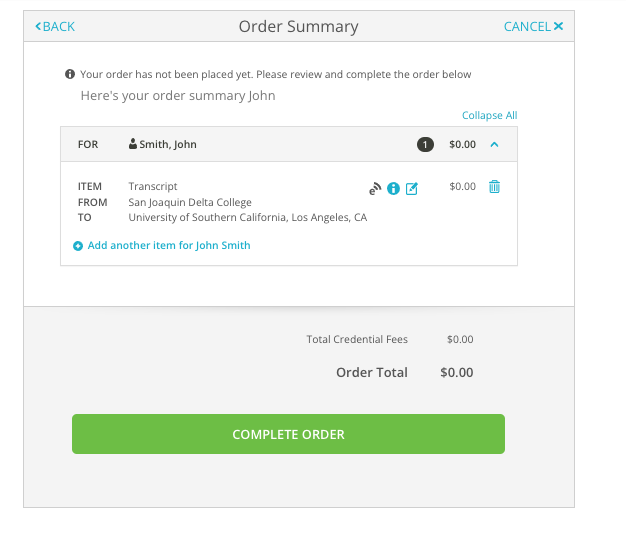This screenshot has width=626, height=536.
Task: Click Collapse All link
Action: 489,116
